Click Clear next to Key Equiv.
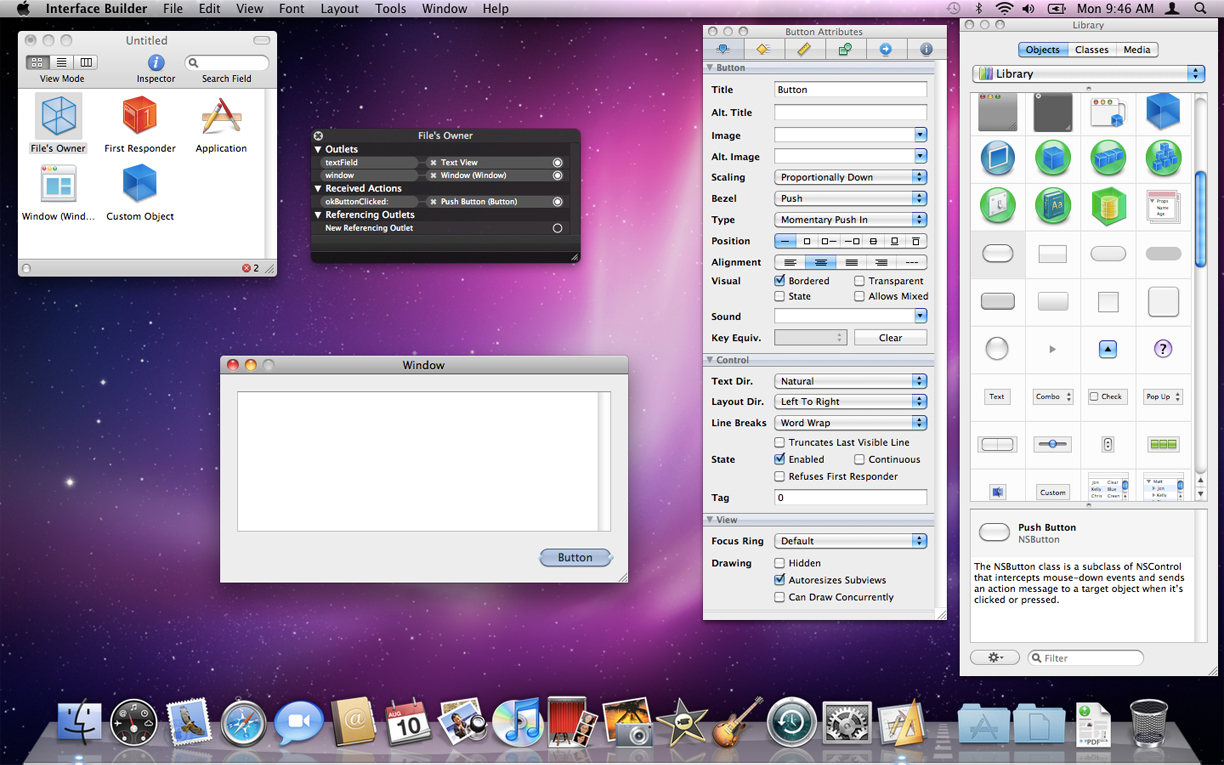Screen dimensions: 1224x765 [890, 338]
